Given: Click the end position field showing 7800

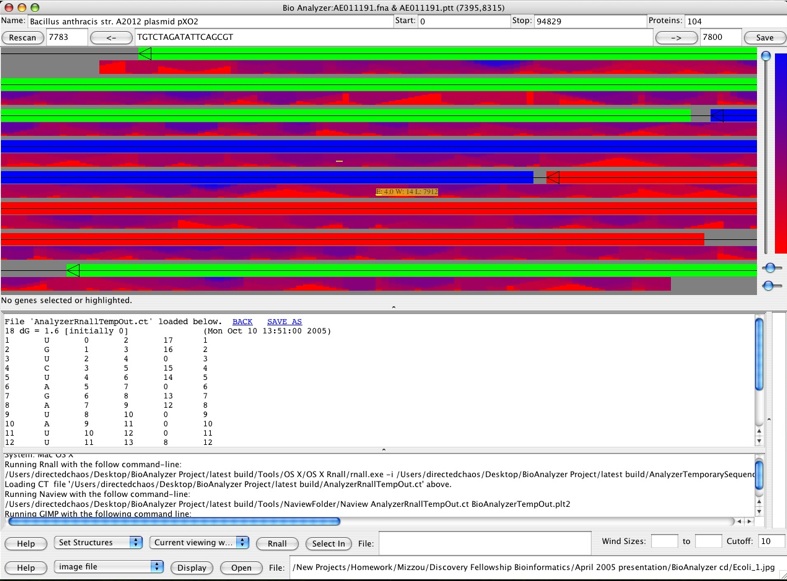Looking at the screenshot, I should 720,37.
